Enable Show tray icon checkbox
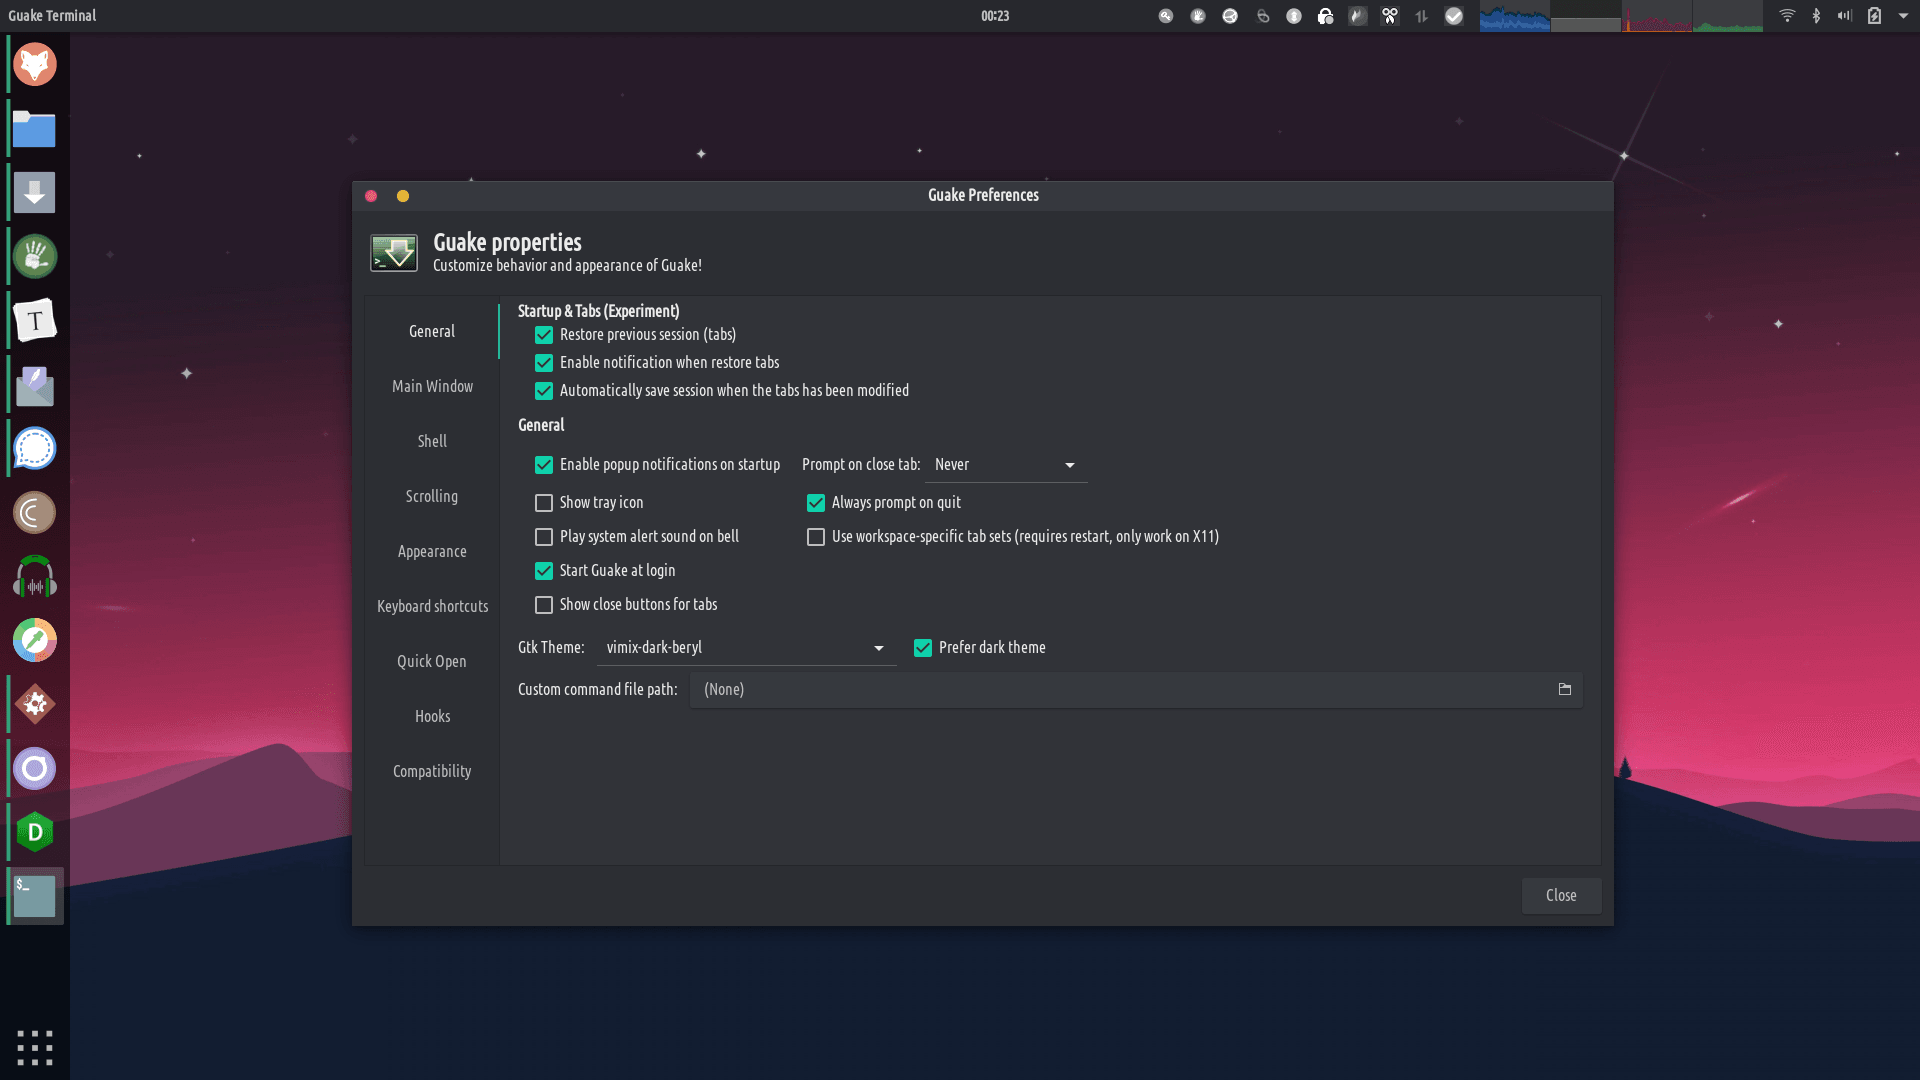 pos(544,503)
